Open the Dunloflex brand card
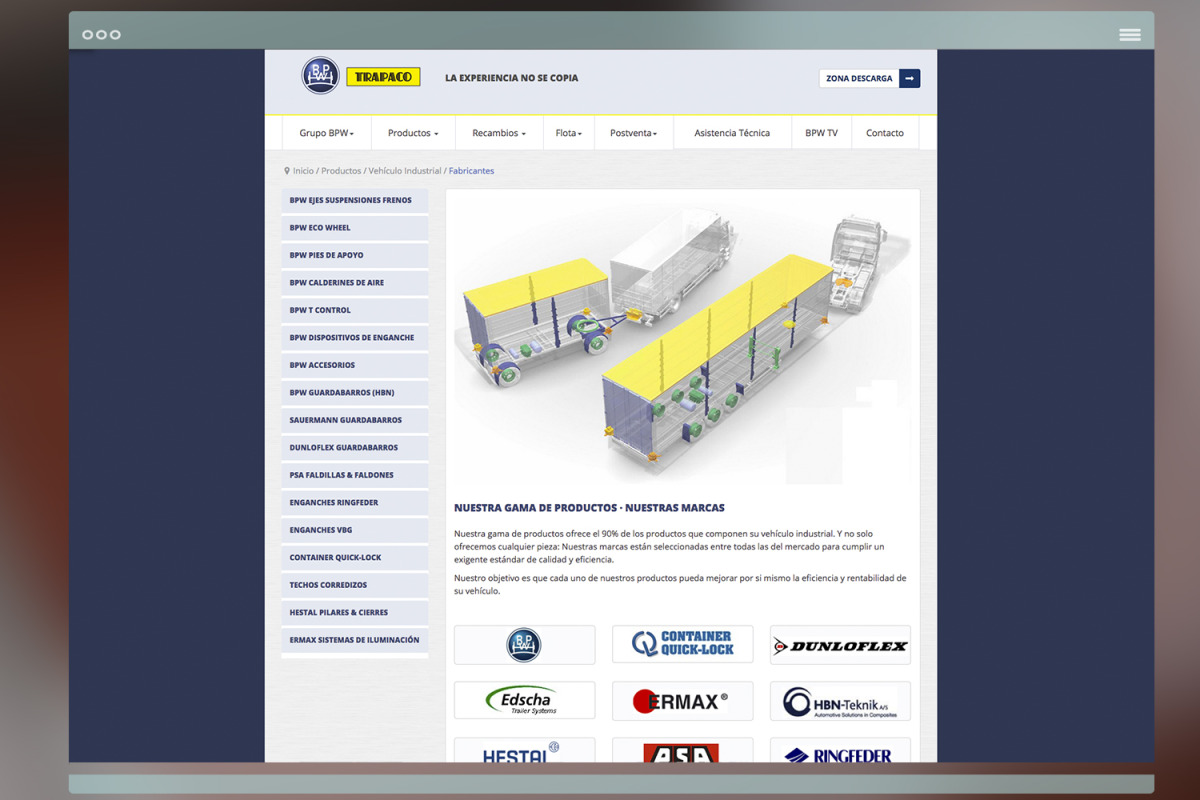The width and height of the screenshot is (1200, 800). [840, 645]
